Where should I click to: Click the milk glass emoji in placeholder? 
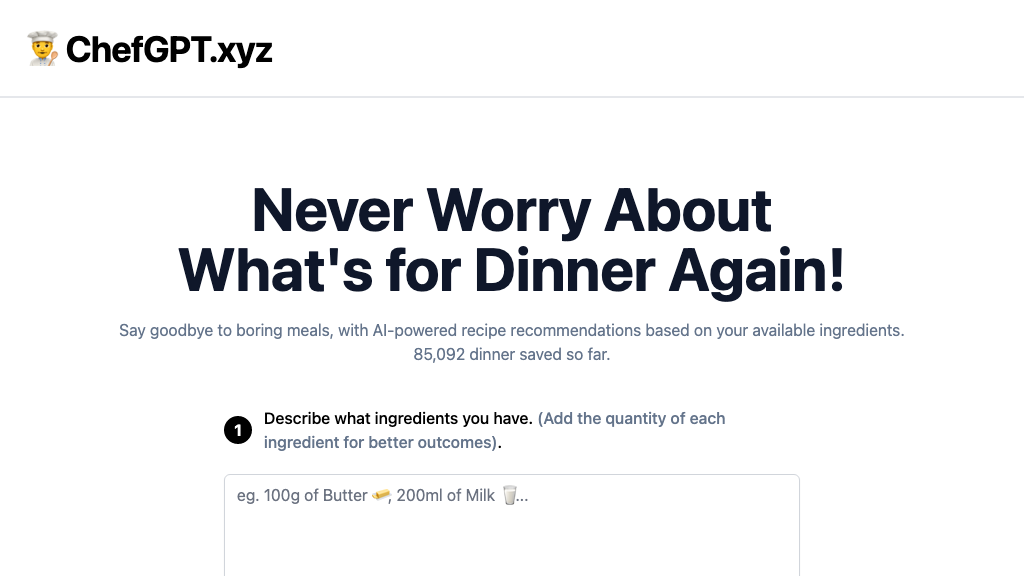510,496
